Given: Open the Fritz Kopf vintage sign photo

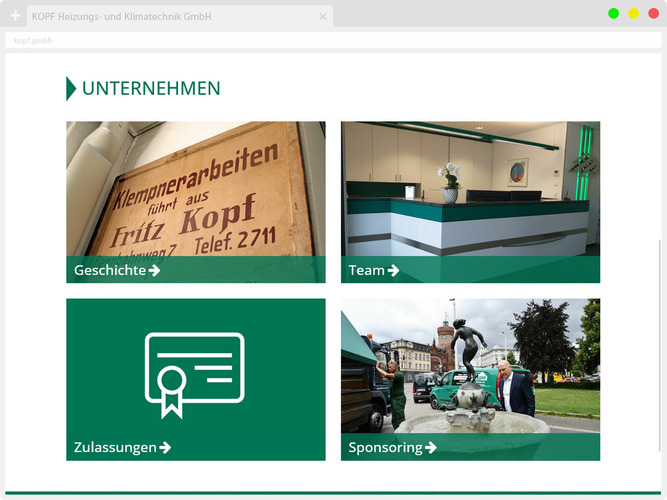Looking at the screenshot, I should (x=195, y=188).
